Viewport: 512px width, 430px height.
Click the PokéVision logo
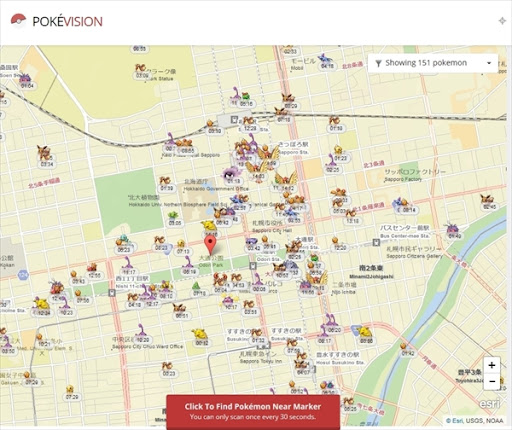(57, 21)
